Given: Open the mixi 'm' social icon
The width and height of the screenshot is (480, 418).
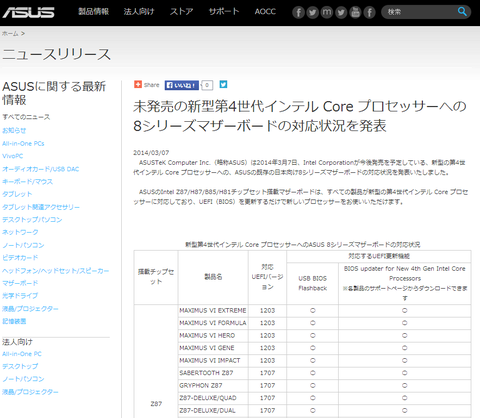Looking at the screenshot, I should click(327, 13).
